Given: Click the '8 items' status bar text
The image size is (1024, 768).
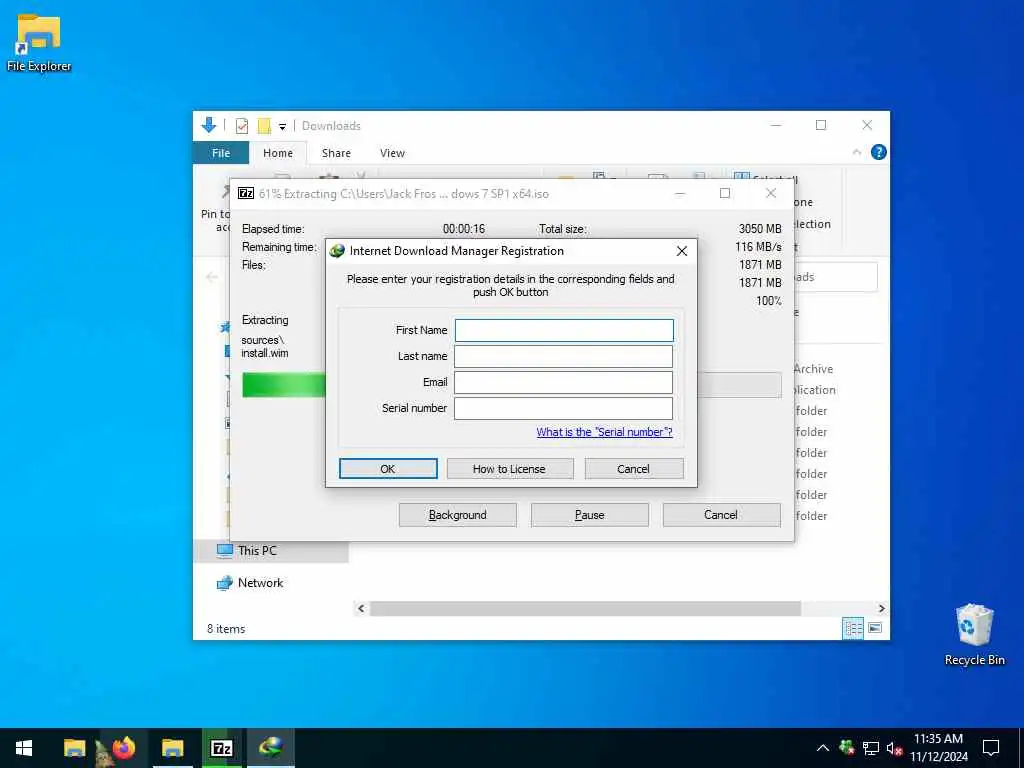Looking at the screenshot, I should point(226,629).
